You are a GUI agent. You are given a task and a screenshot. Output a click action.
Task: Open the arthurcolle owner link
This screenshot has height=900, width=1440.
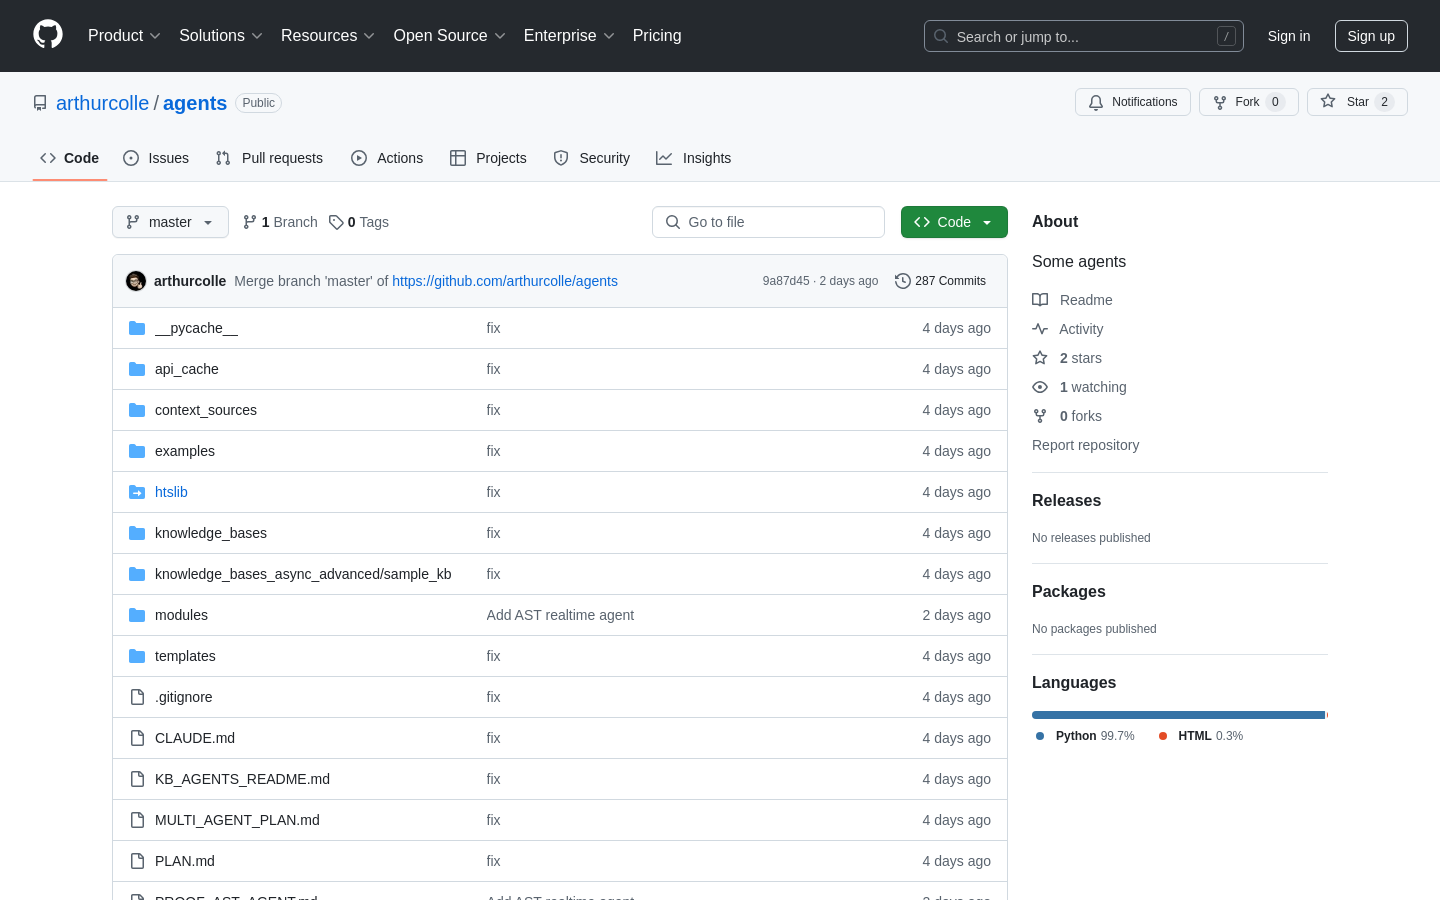102,103
